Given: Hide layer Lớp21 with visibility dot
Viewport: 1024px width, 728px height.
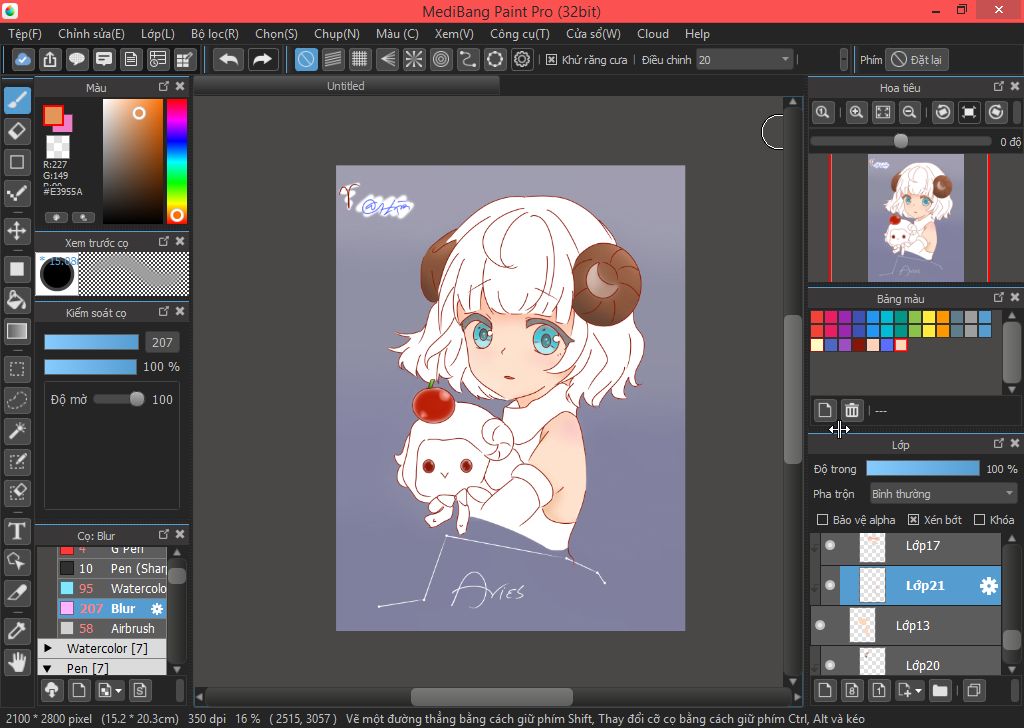Looking at the screenshot, I should click(x=829, y=586).
